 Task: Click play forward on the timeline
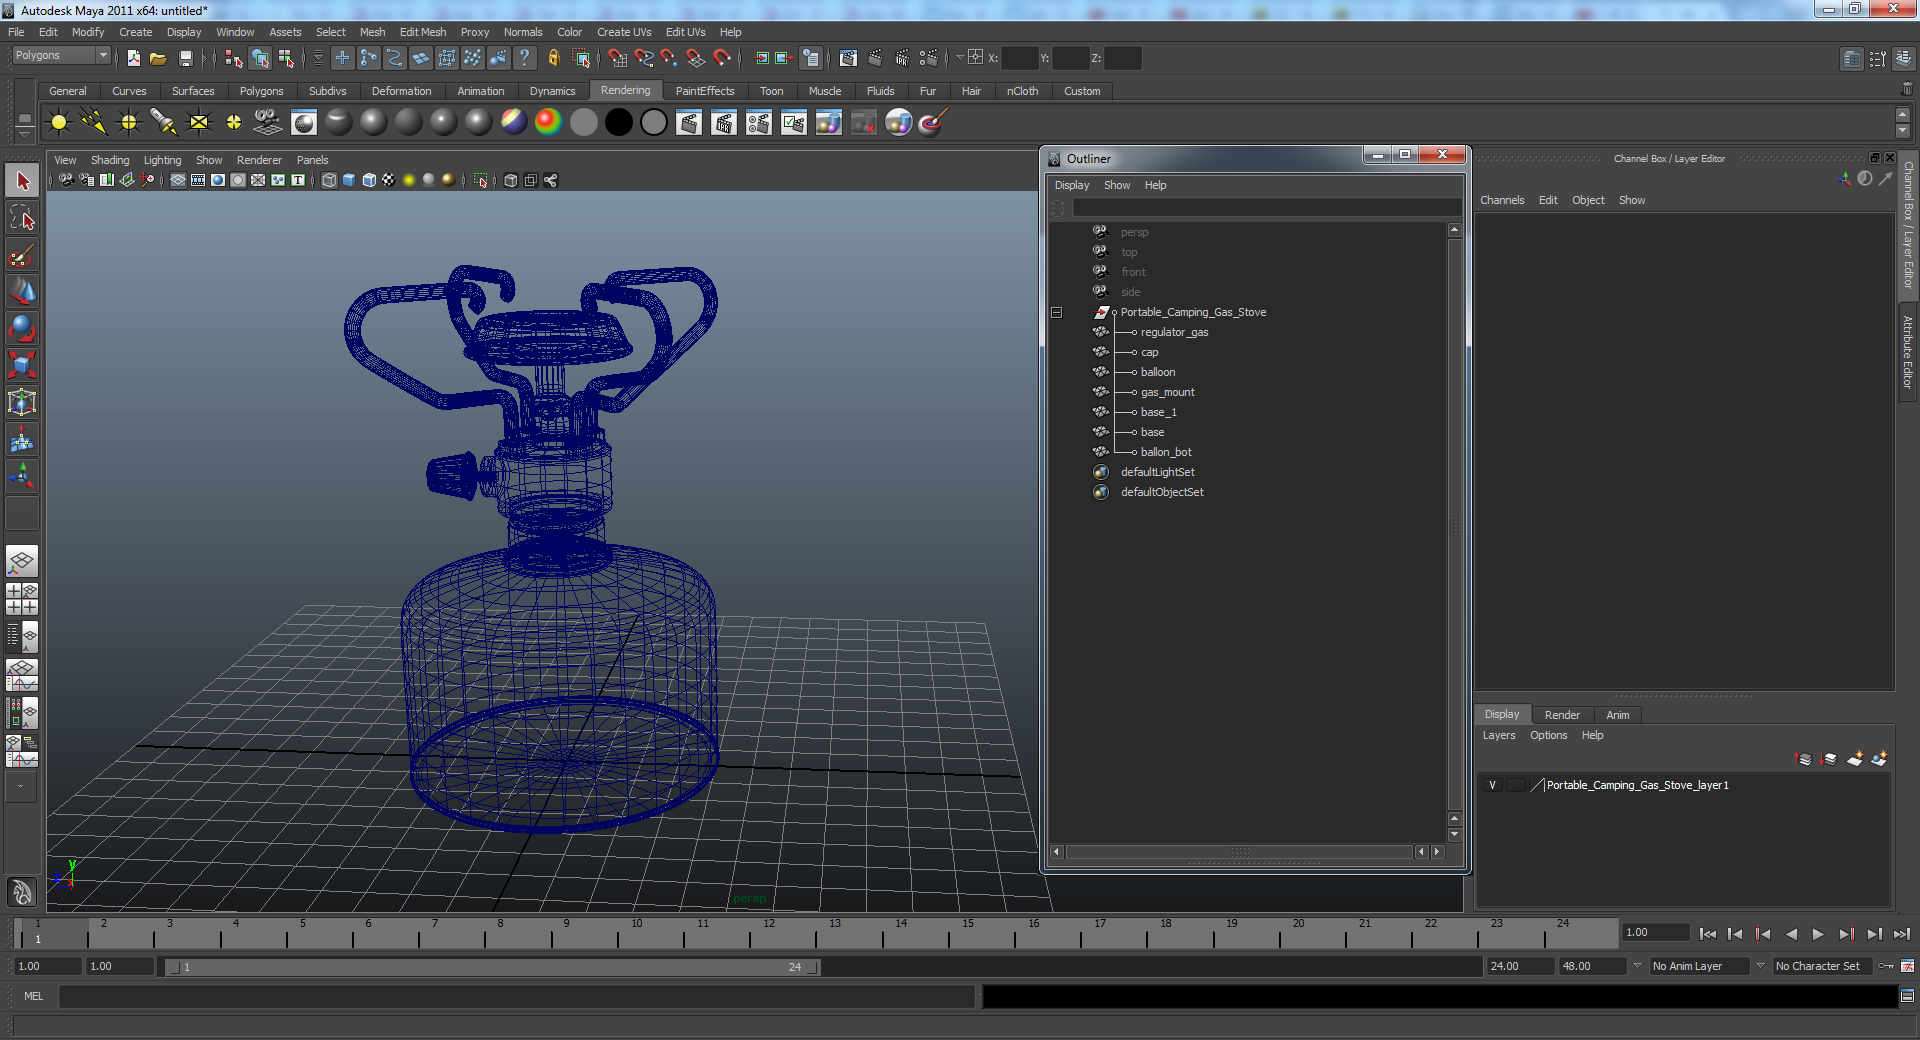[x=1818, y=934]
